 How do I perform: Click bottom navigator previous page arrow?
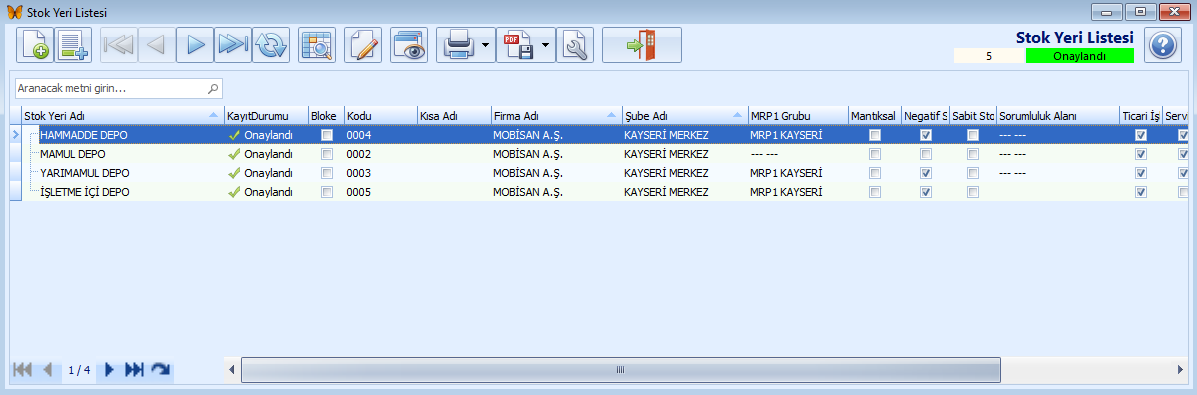tap(48, 370)
